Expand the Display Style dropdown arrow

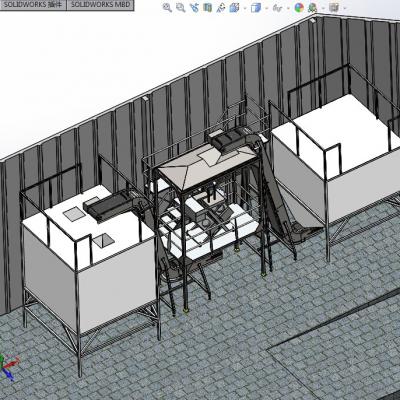pos(266,8)
